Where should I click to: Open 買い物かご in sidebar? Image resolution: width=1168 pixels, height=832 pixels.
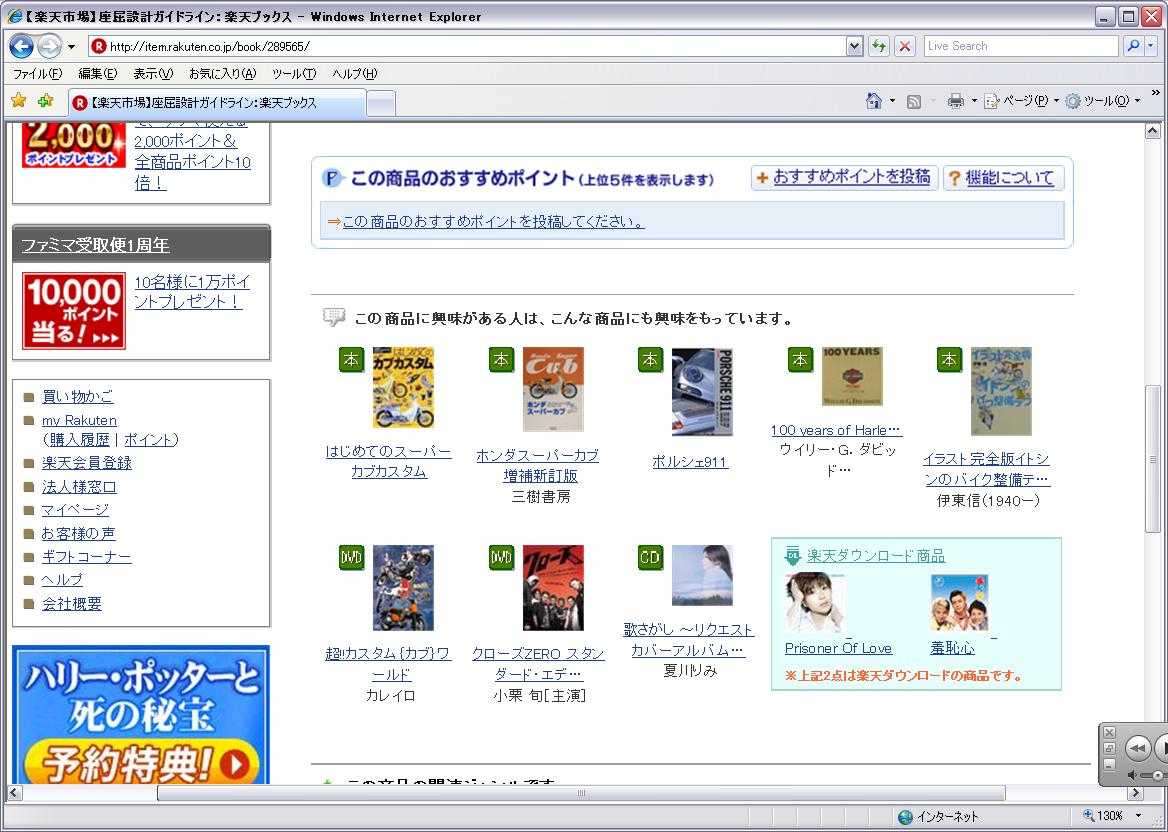pos(77,396)
